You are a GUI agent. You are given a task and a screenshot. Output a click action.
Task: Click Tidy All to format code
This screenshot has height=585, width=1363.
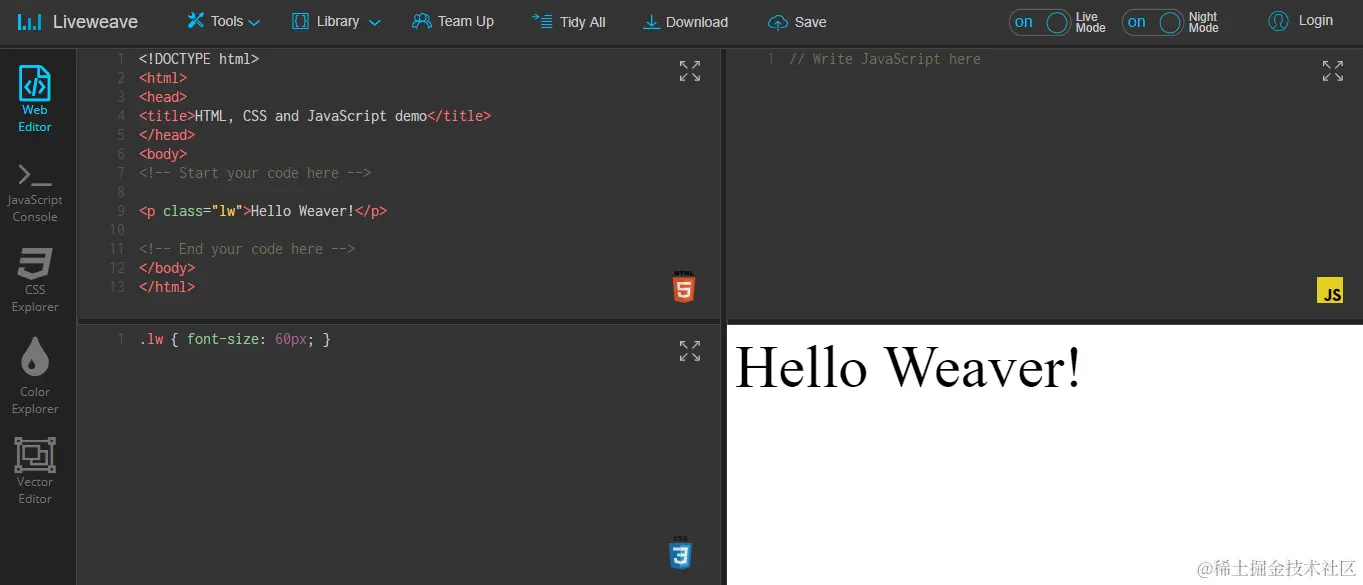569,21
